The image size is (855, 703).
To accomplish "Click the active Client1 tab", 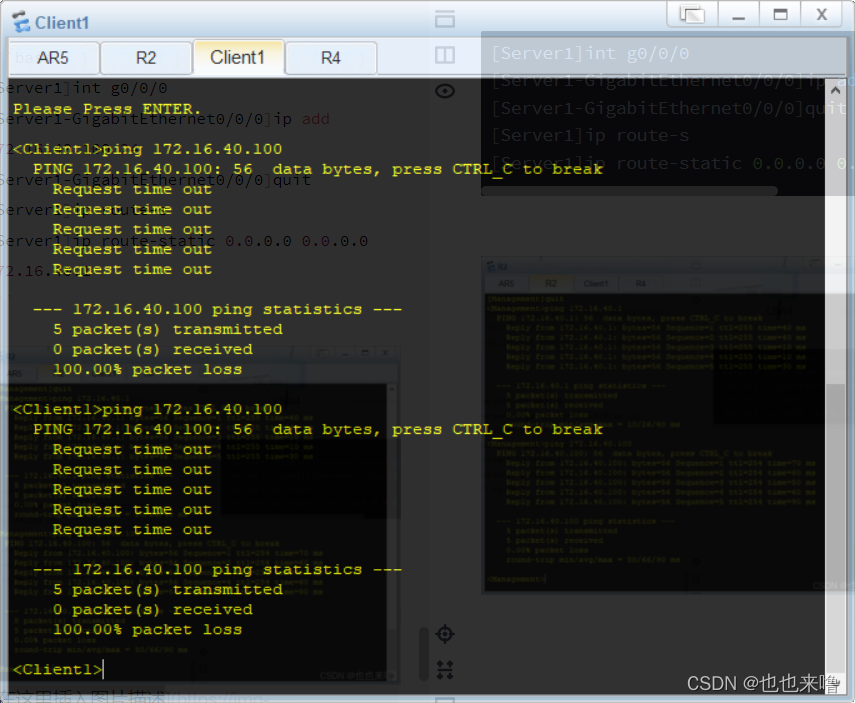I will 238,57.
